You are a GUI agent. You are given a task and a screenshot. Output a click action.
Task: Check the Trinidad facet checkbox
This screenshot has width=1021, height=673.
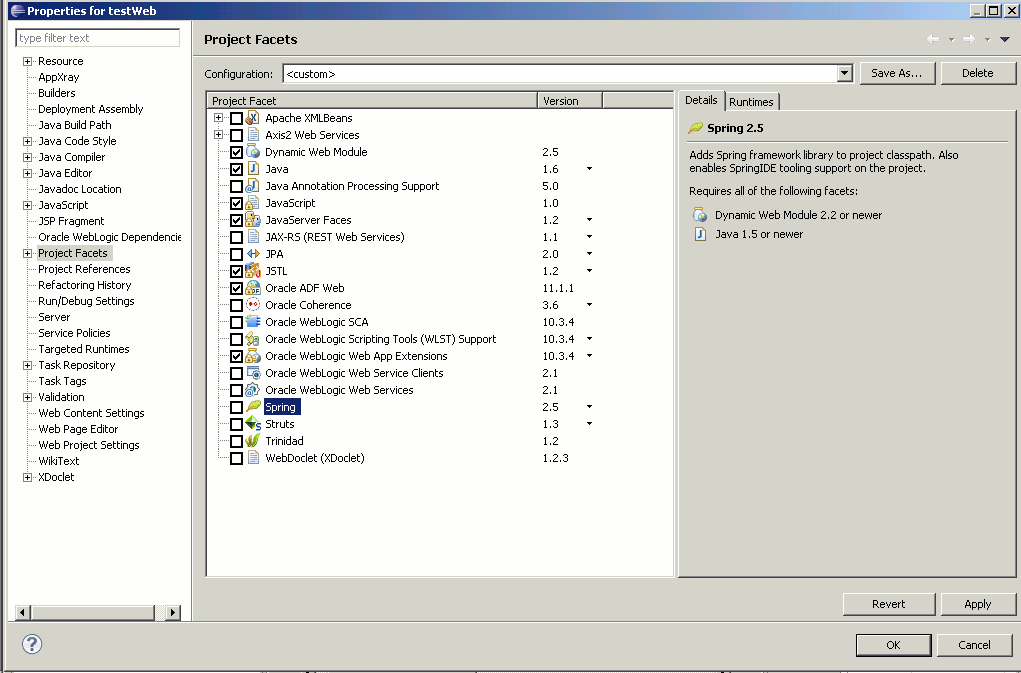(x=236, y=441)
